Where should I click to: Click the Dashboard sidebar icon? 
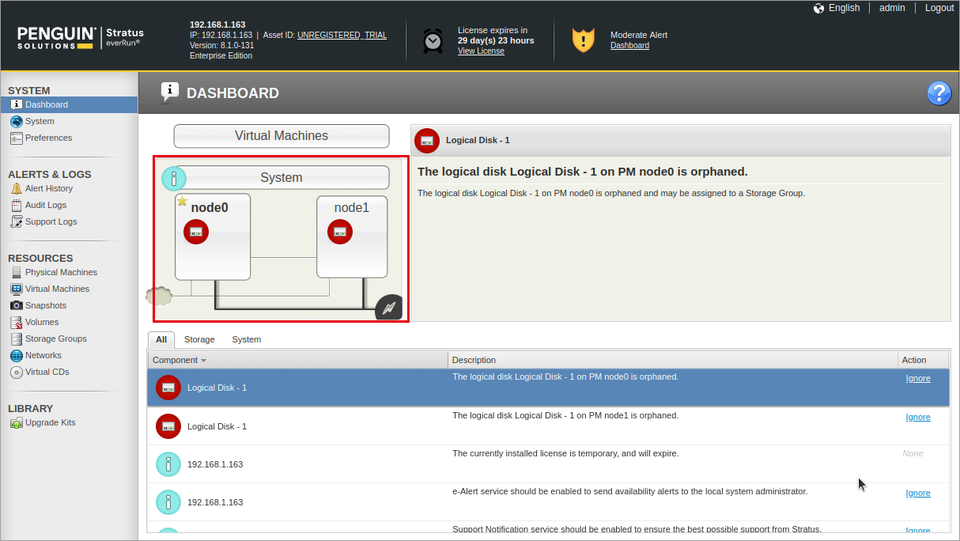click(x=17, y=105)
